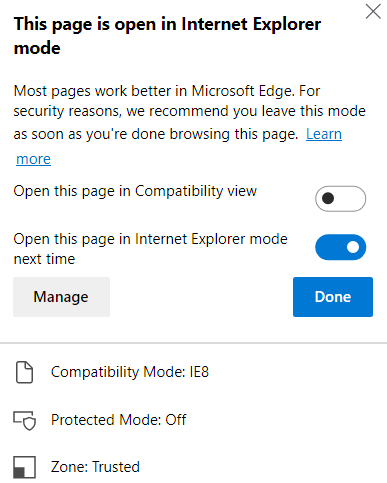Click the "Open this page in Compatibility view" label

(135, 191)
